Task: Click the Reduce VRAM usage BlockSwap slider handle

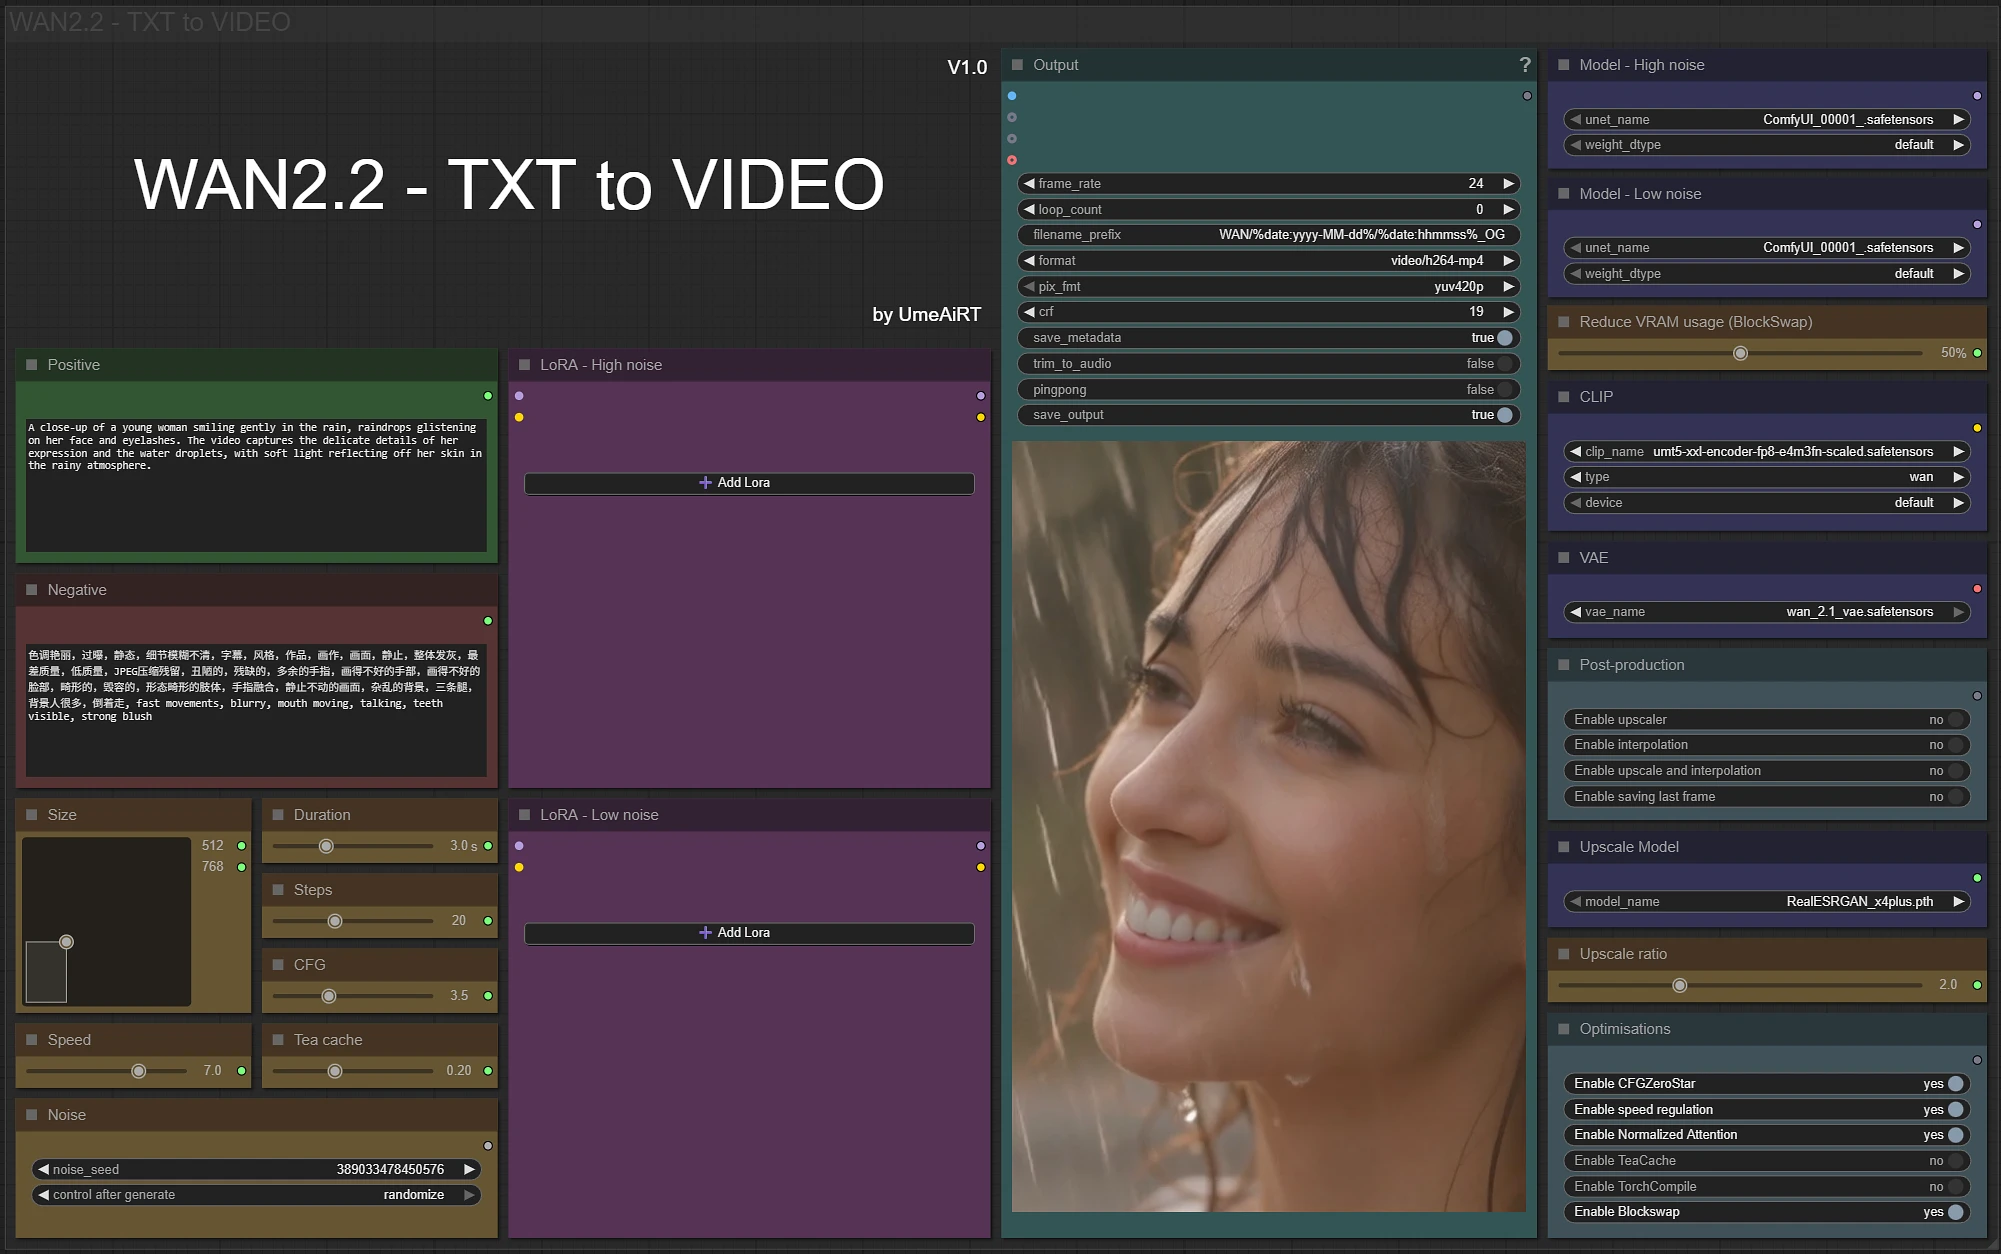Action: coord(1740,353)
